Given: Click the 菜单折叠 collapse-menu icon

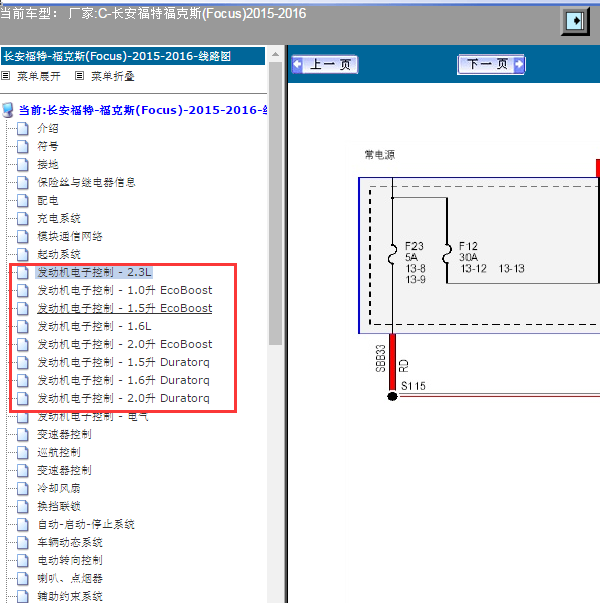Looking at the screenshot, I should (x=79, y=76).
